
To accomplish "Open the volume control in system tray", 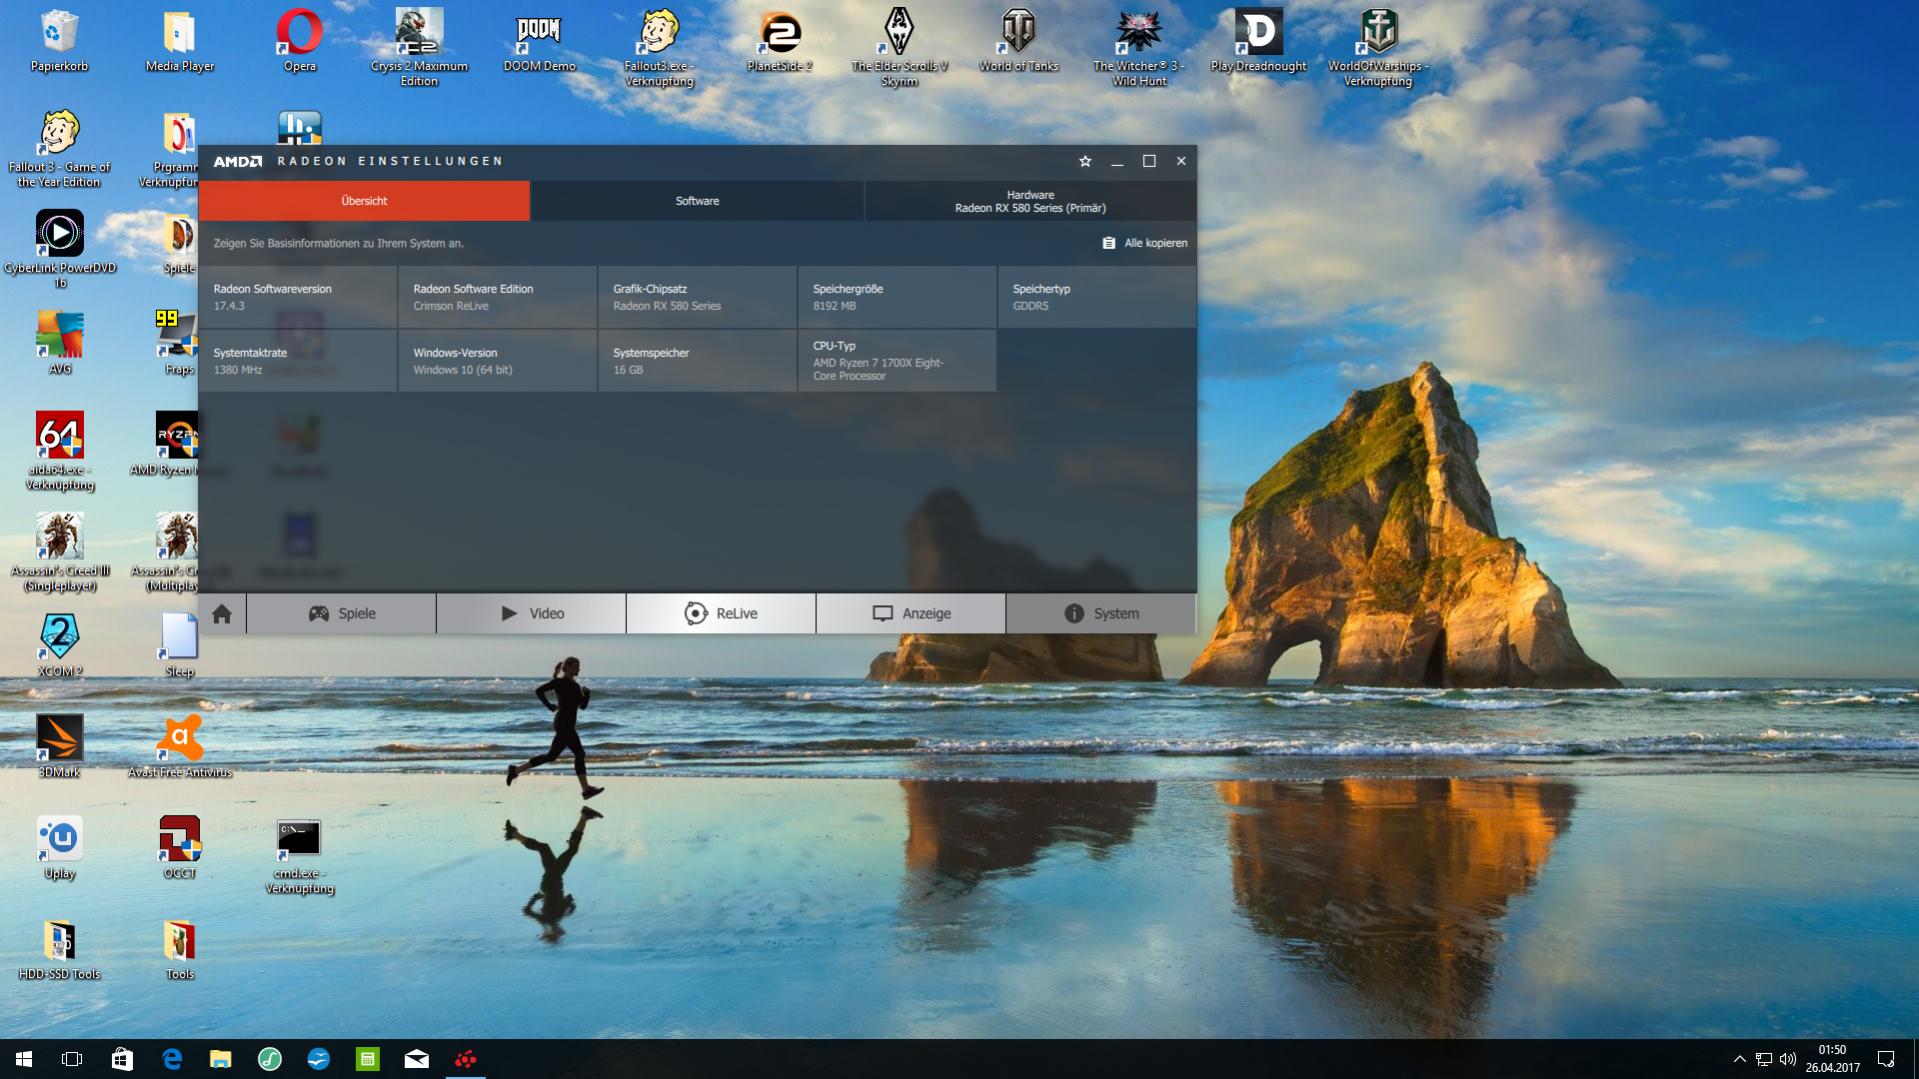I will point(1788,1059).
